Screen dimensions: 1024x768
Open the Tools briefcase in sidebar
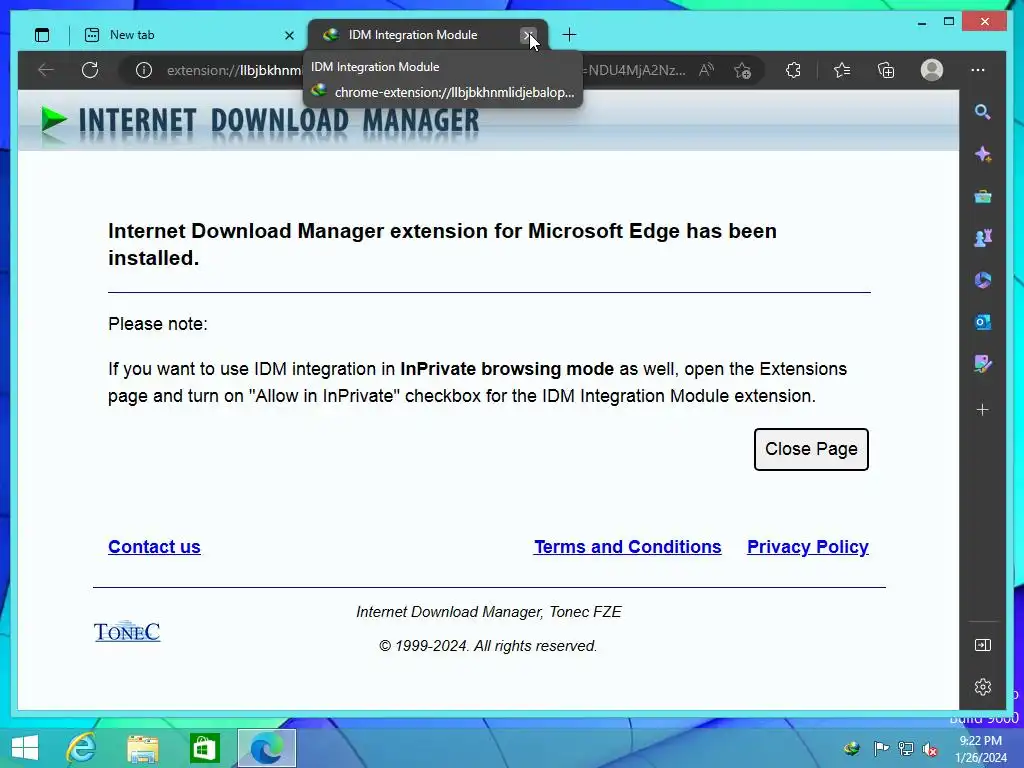pyautogui.click(x=983, y=197)
